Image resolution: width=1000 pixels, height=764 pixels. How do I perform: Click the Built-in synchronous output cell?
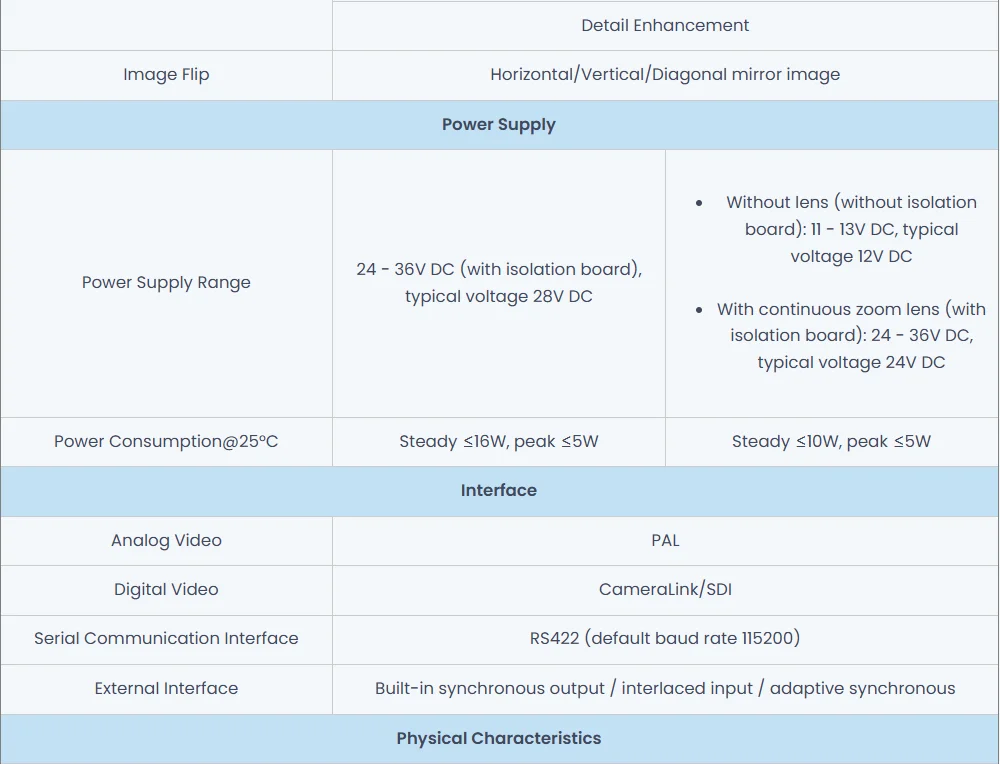tap(665, 689)
